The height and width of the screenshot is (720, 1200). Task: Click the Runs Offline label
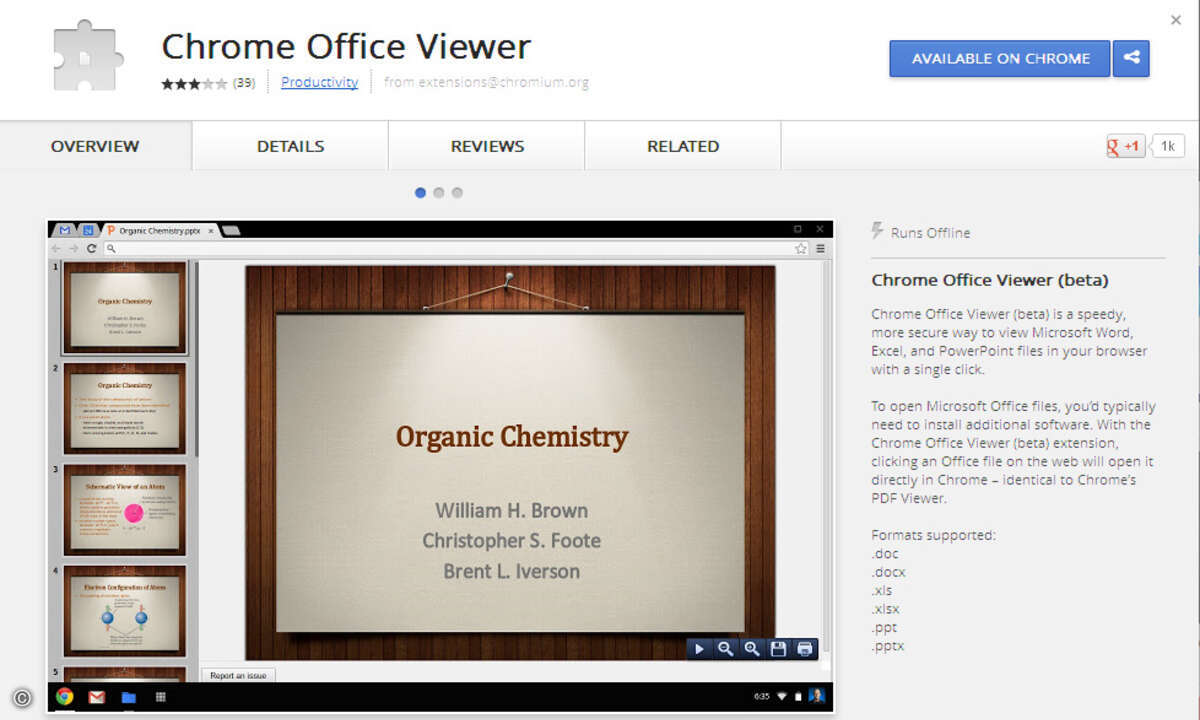coord(930,233)
